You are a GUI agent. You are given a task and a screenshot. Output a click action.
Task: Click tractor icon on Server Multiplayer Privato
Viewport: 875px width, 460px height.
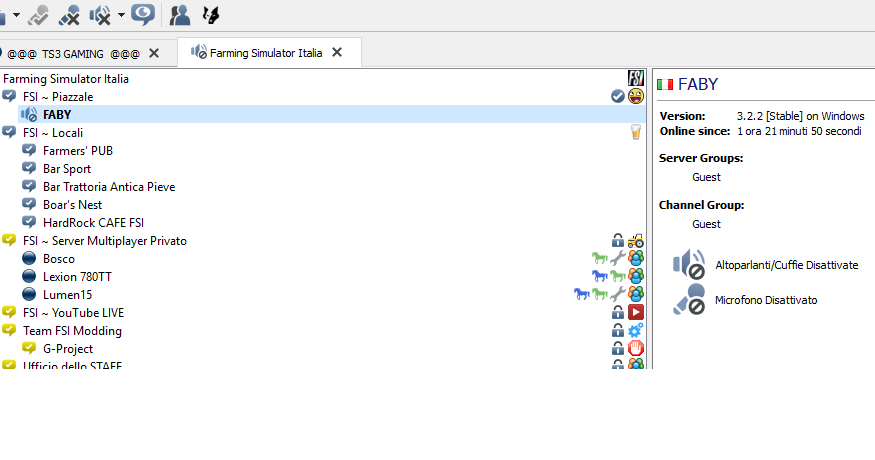[635, 241]
